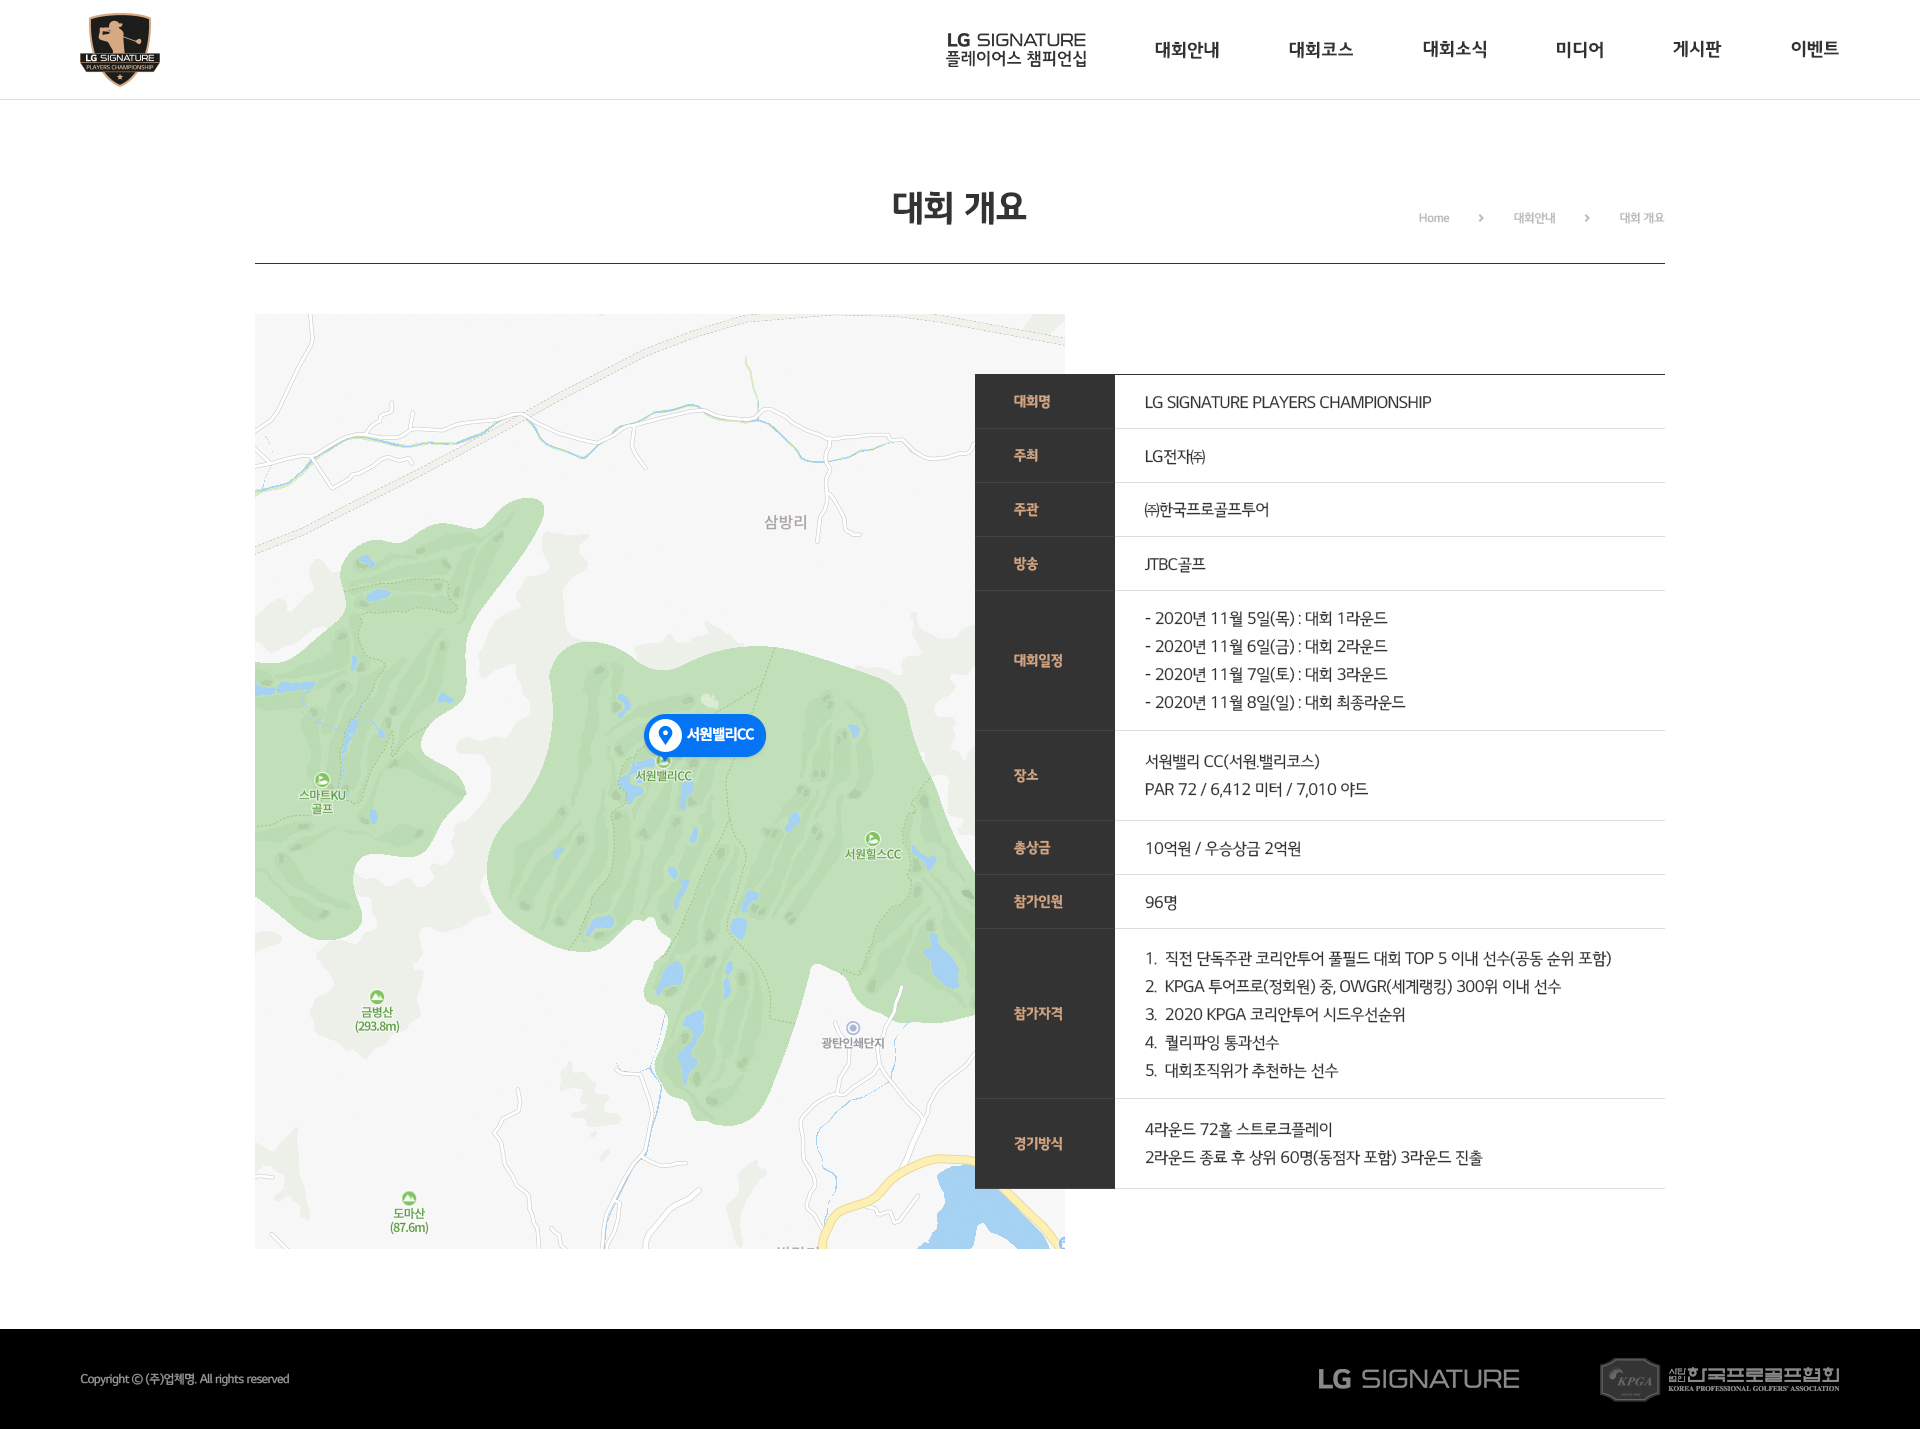The width and height of the screenshot is (1920, 1429).
Task: Click the ㈜한국프로골프투어 value
Action: [x=1207, y=510]
